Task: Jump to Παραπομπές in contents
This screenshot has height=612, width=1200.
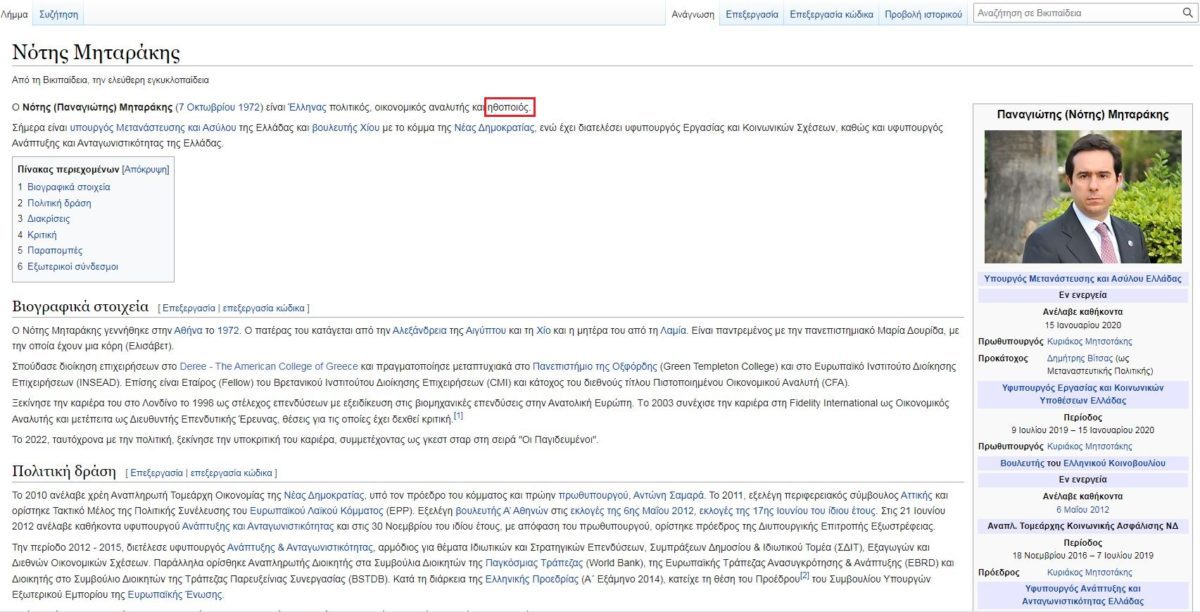Action: pyautogui.click(x=55, y=250)
